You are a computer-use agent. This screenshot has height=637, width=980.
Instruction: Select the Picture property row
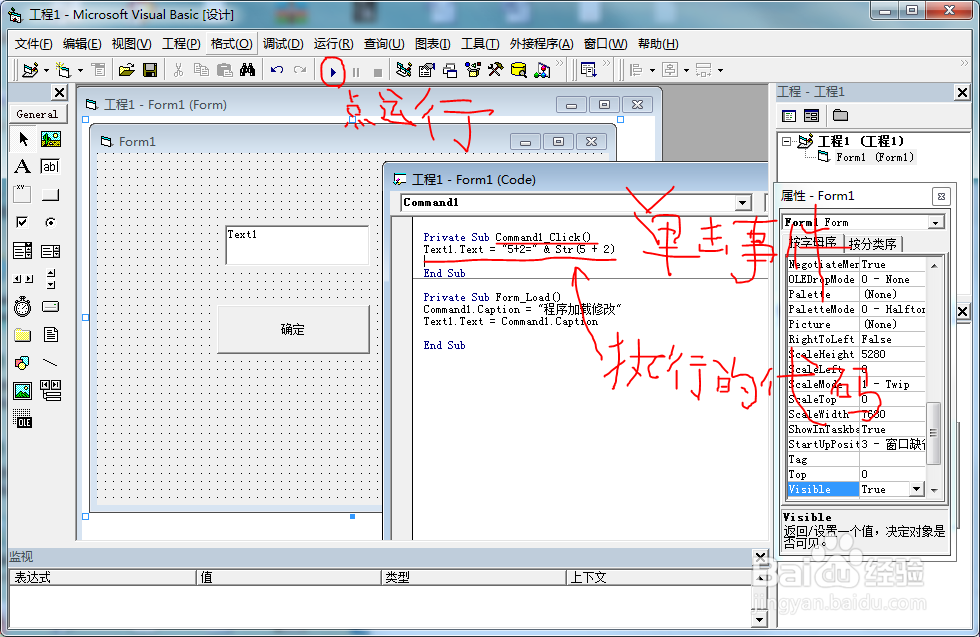(855, 324)
